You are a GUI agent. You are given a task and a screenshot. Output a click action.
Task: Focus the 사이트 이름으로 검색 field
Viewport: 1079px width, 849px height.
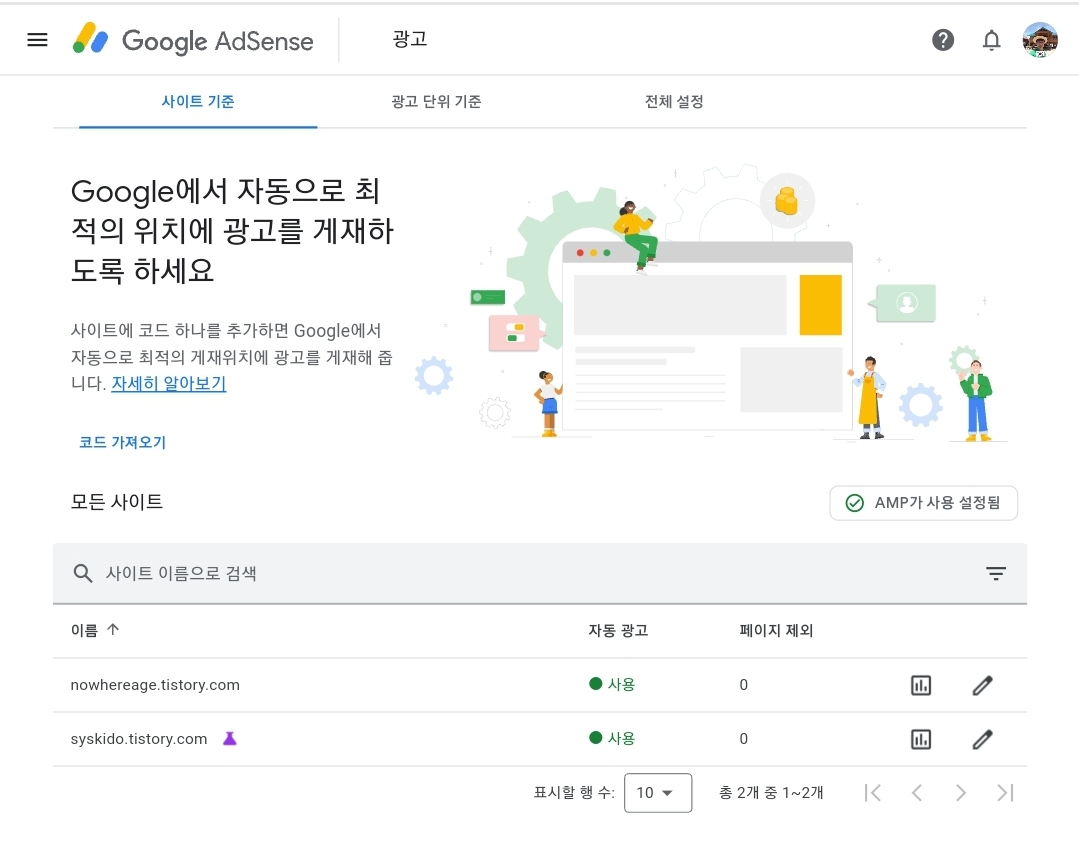click(x=540, y=573)
